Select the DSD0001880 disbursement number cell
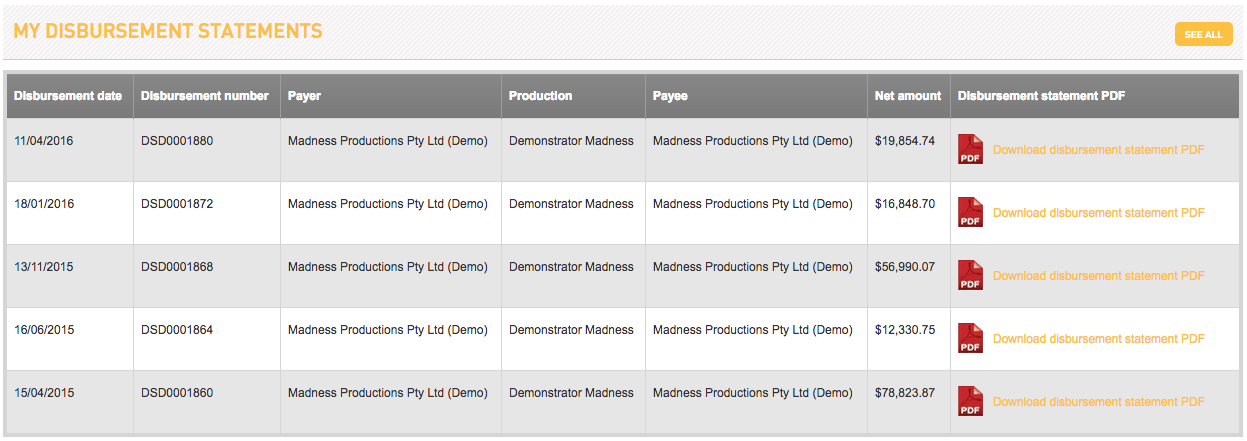 (x=206, y=150)
